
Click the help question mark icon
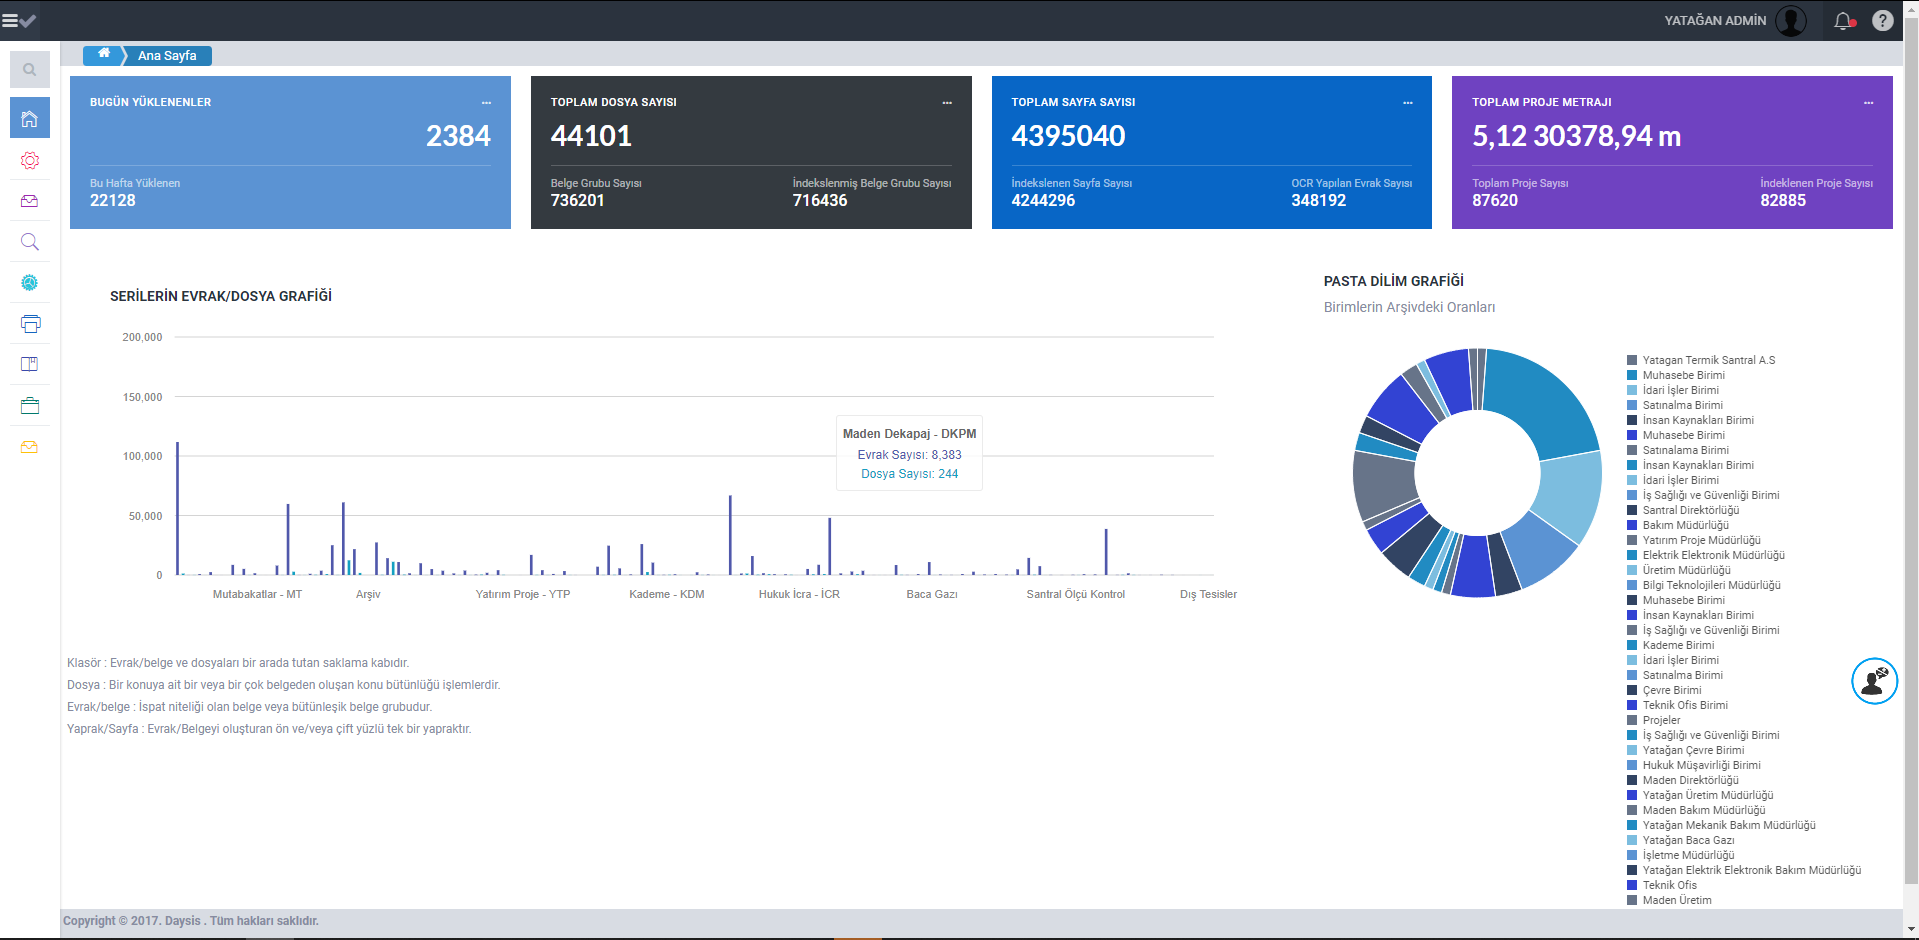click(1882, 20)
